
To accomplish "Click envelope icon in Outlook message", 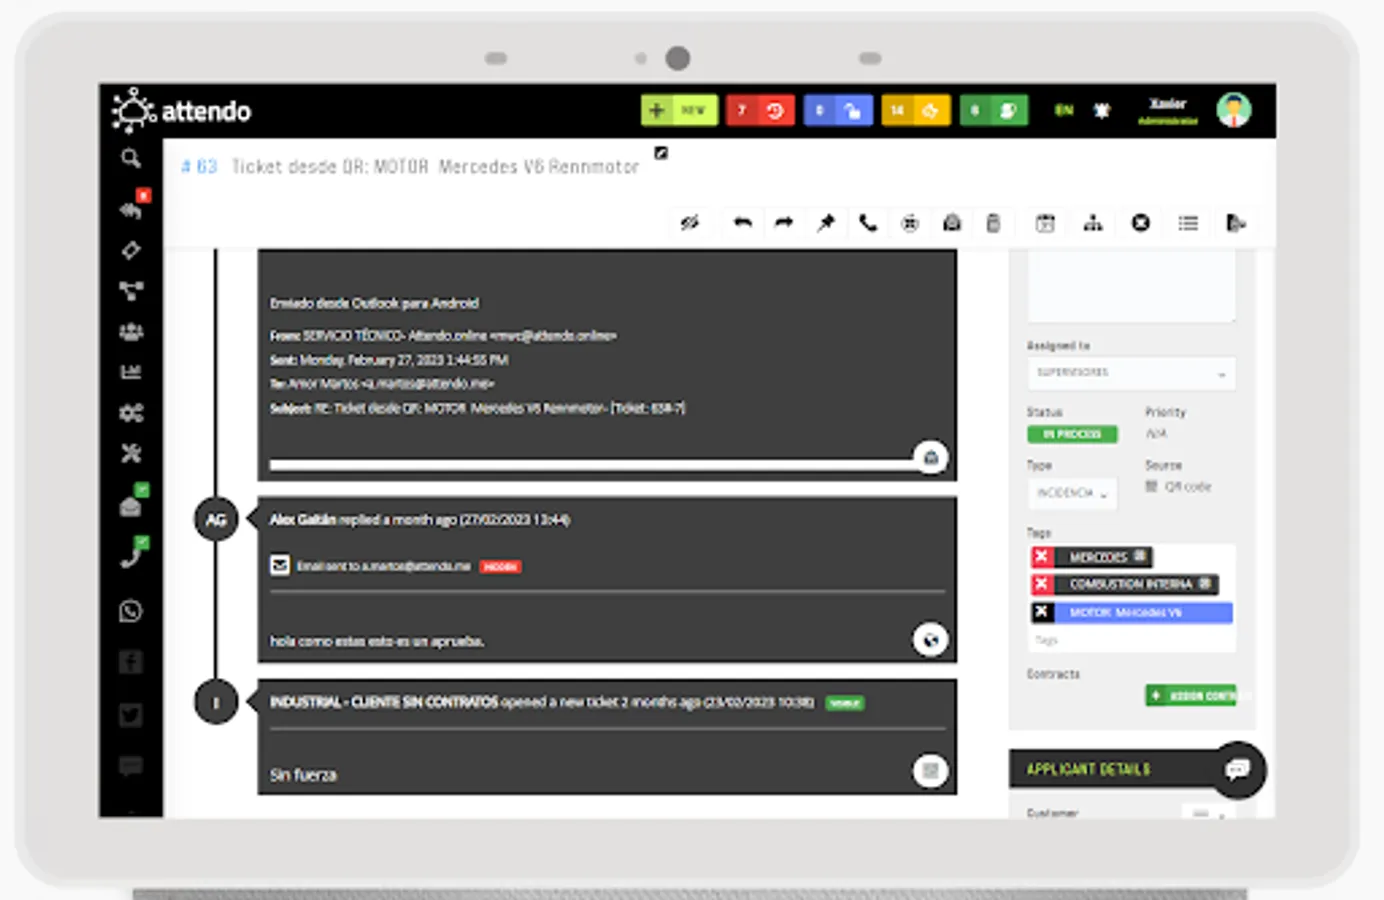I will tap(931, 457).
